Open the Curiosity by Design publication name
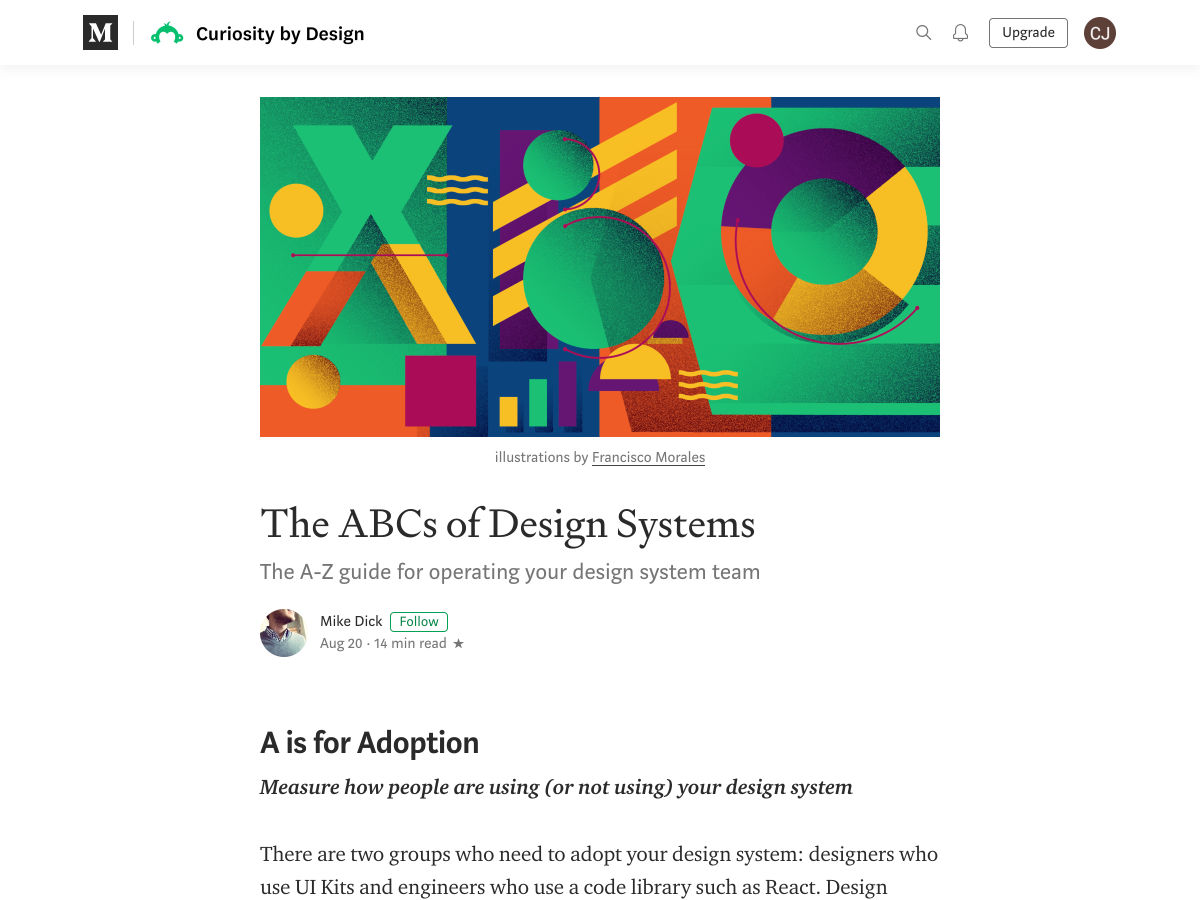This screenshot has height=900, width=1200. click(280, 34)
